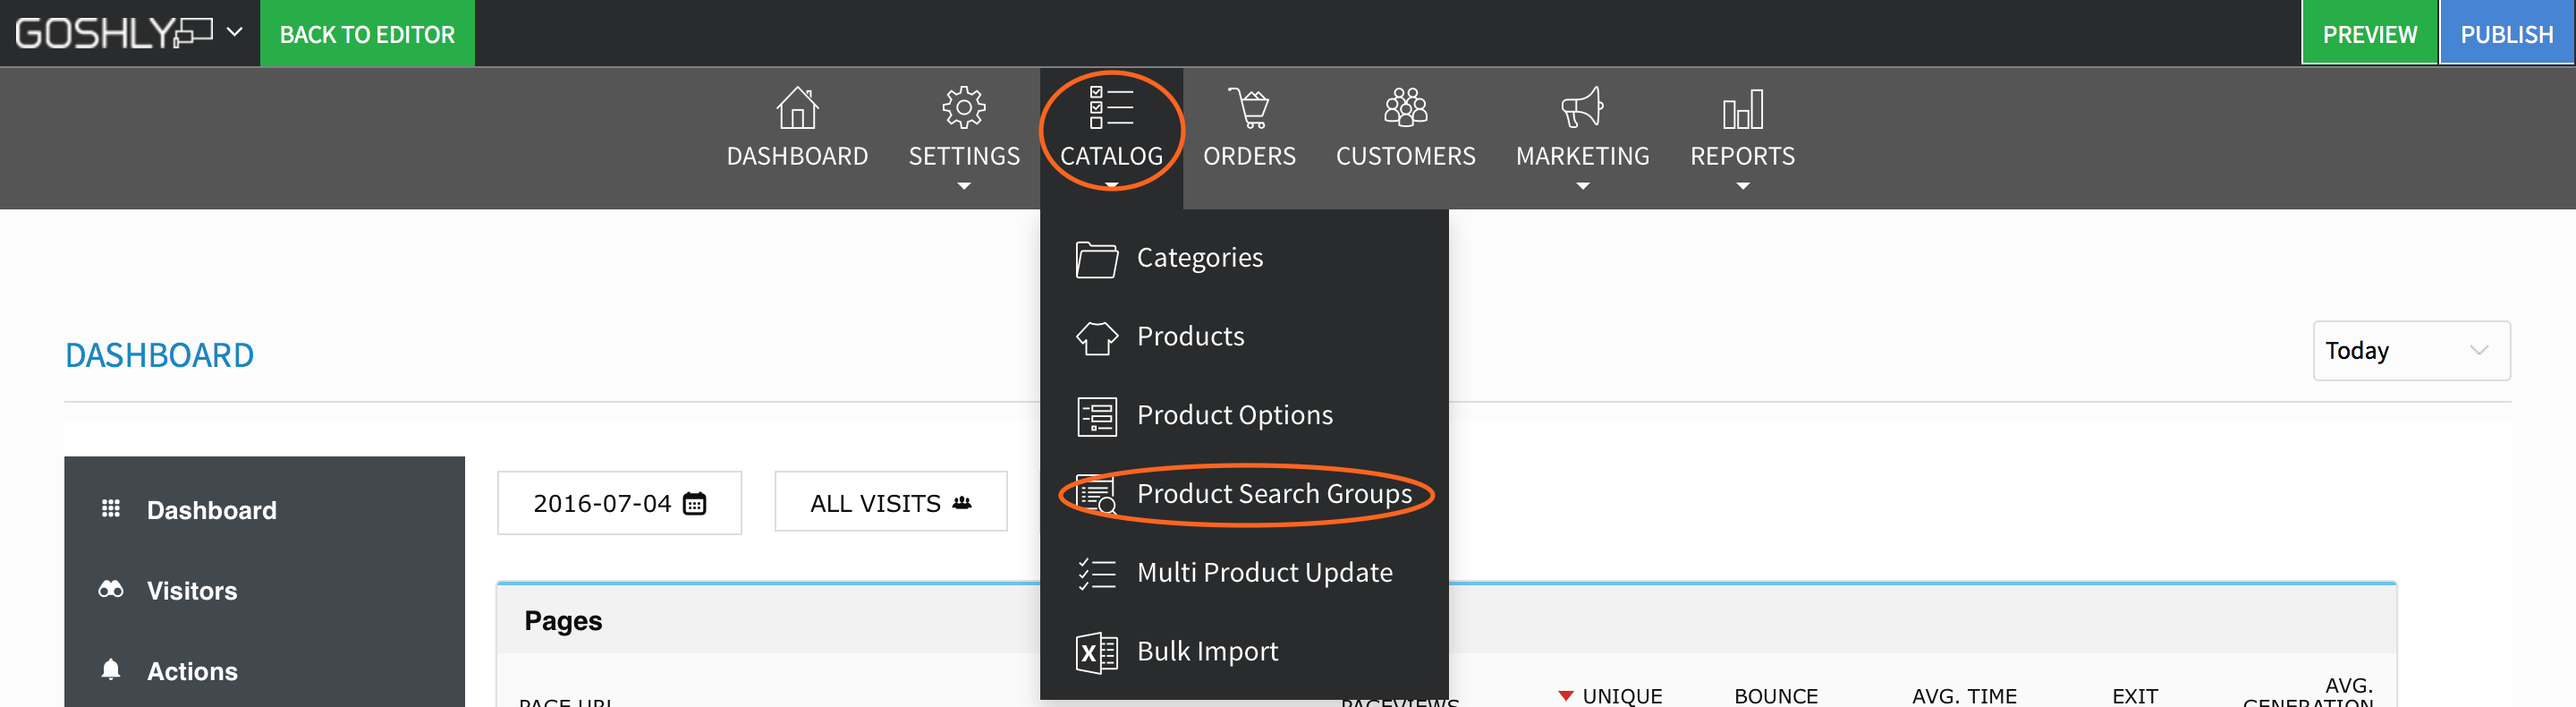Click the PREVIEW button
This screenshot has width=2576, height=707.
click(x=2369, y=34)
